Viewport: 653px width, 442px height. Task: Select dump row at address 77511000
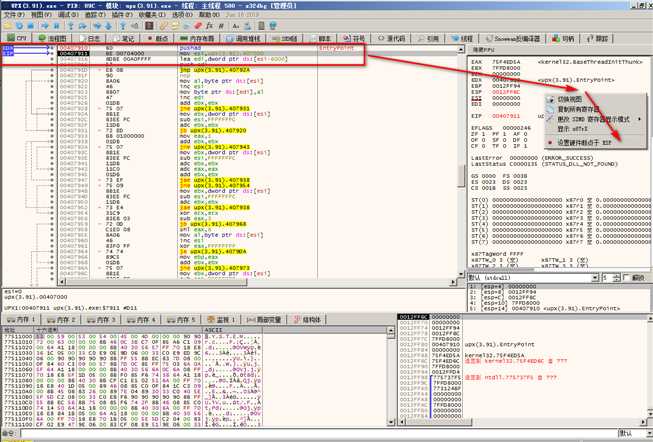(132, 336)
